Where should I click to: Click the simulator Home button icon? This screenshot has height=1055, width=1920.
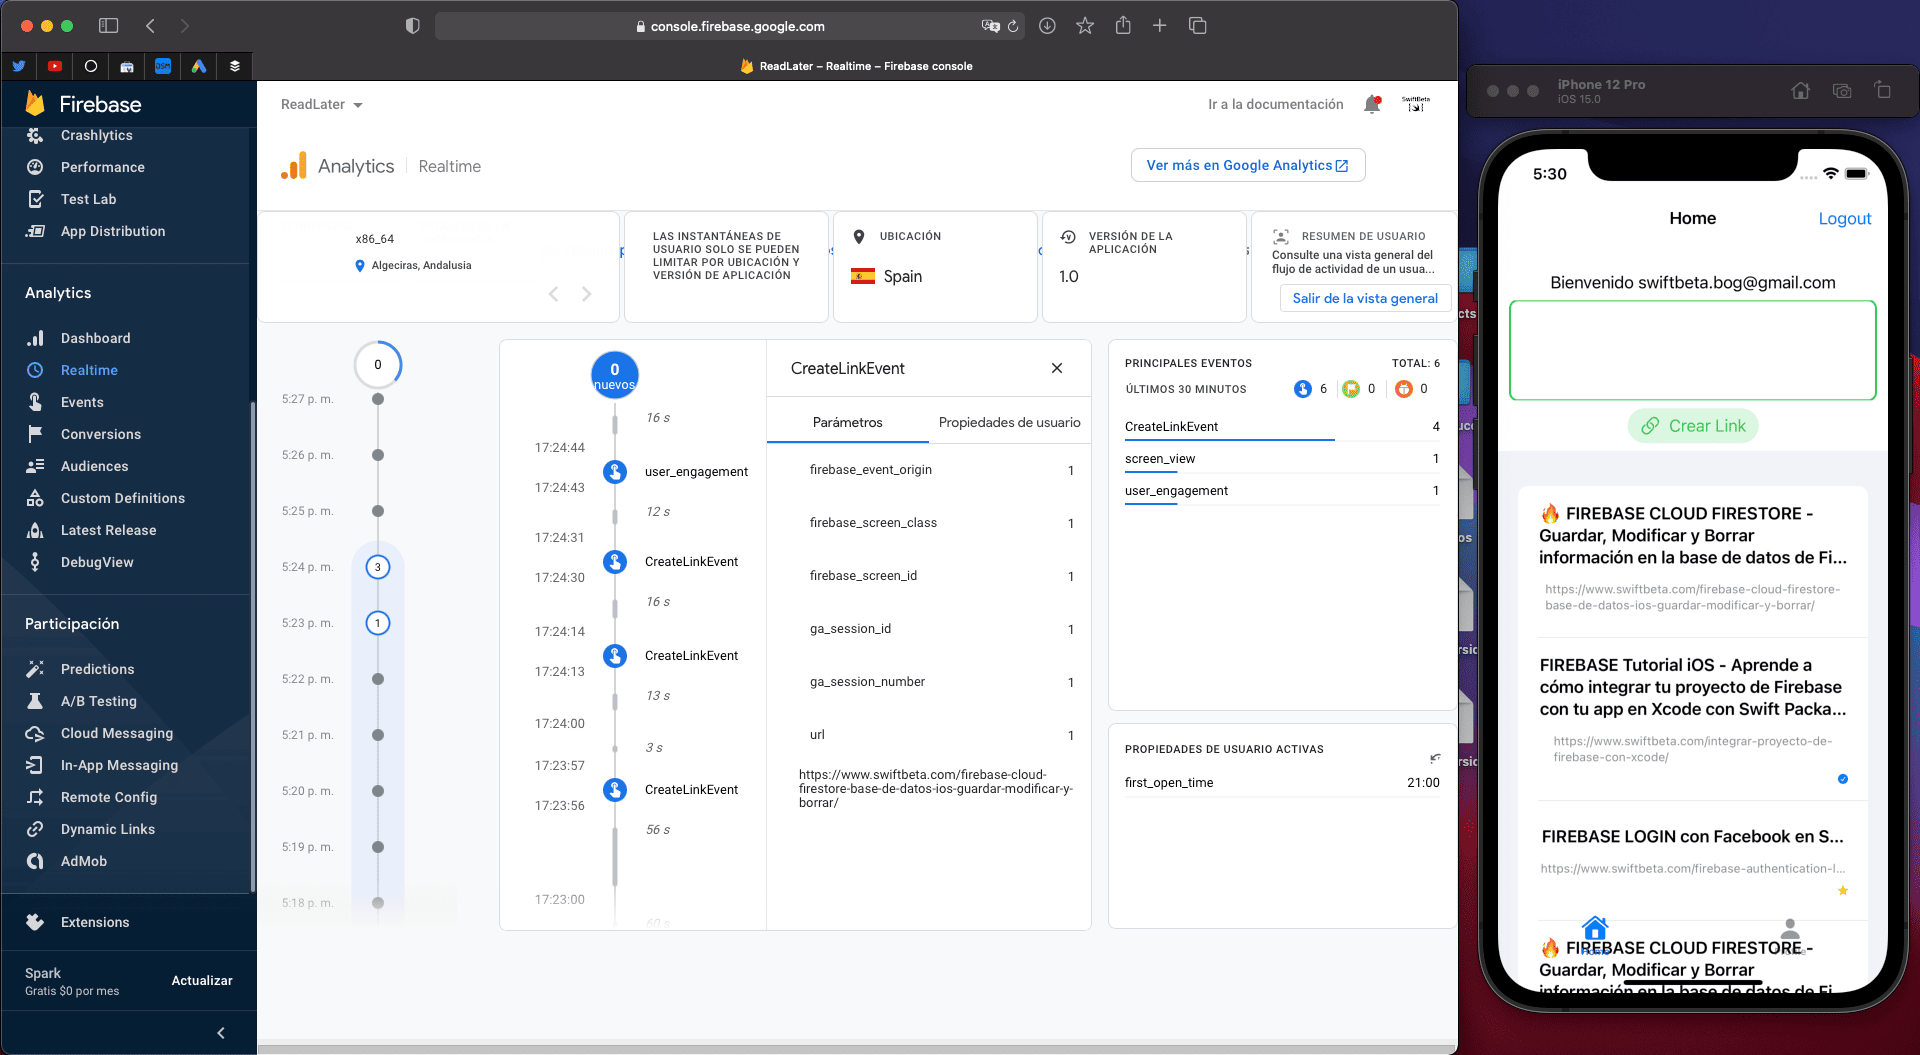click(1800, 91)
